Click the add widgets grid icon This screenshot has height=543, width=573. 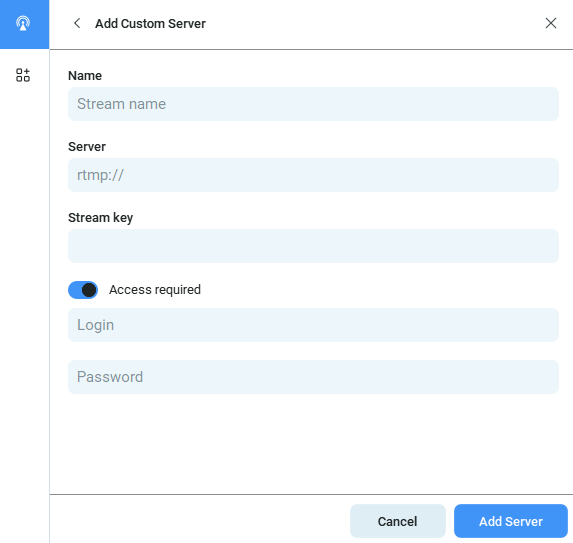point(23,75)
